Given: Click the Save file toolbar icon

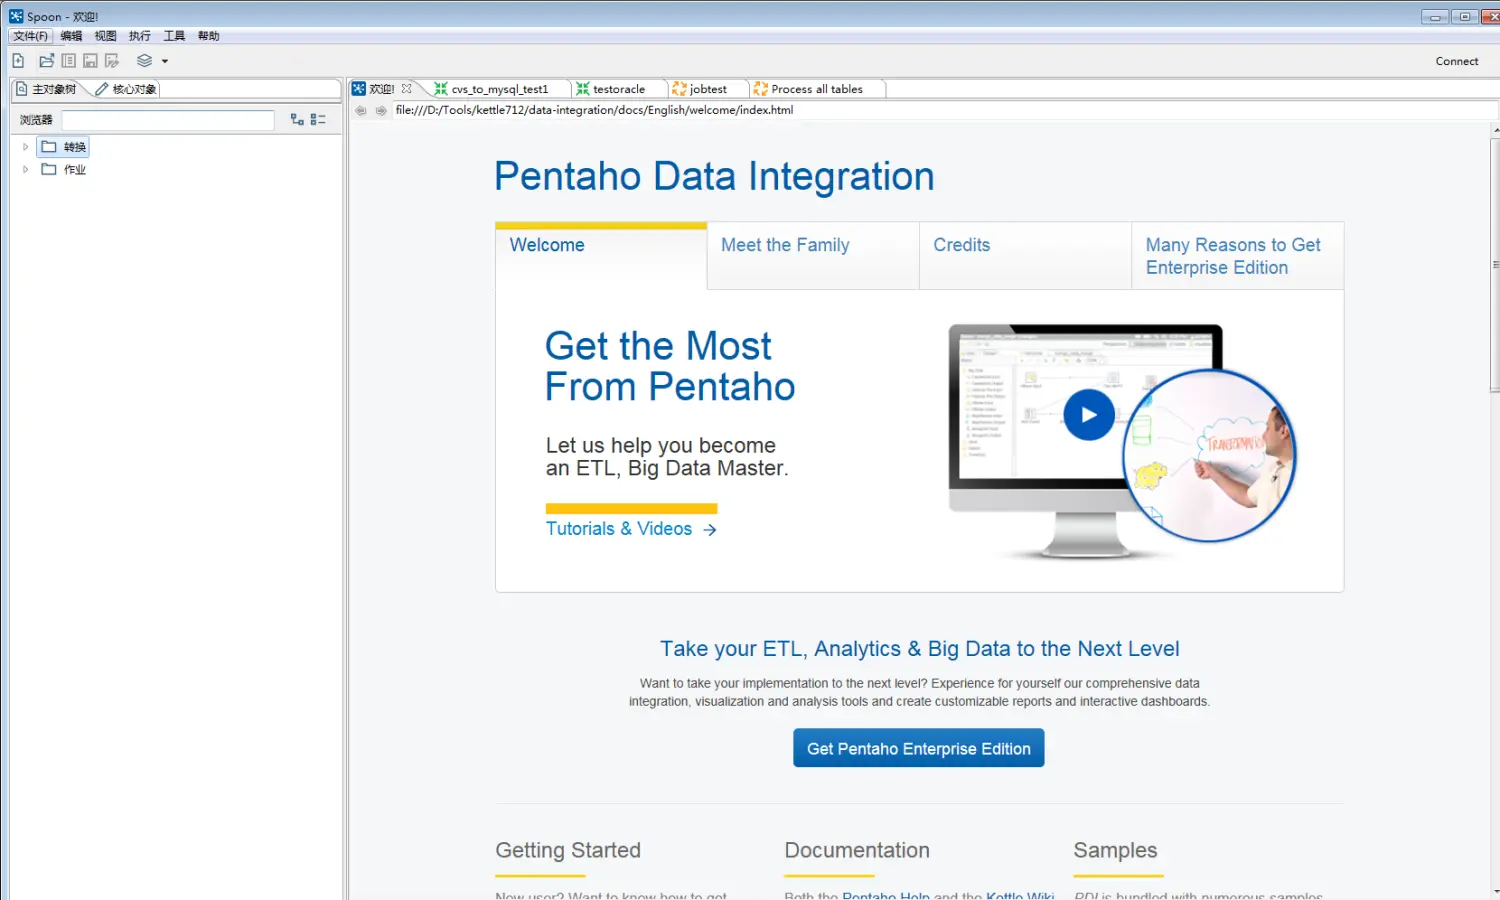Looking at the screenshot, I should (90, 61).
